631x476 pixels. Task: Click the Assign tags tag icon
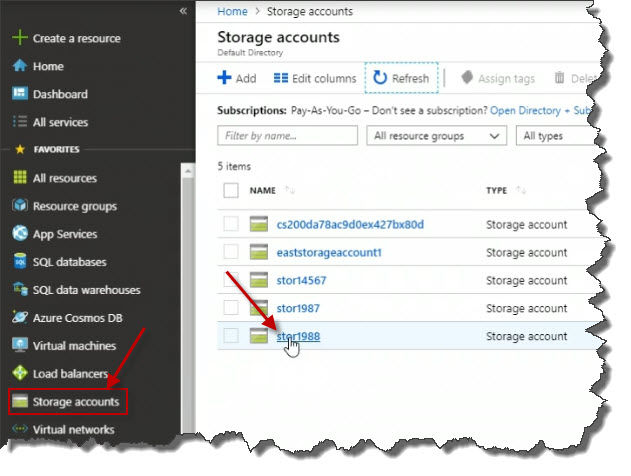point(467,77)
